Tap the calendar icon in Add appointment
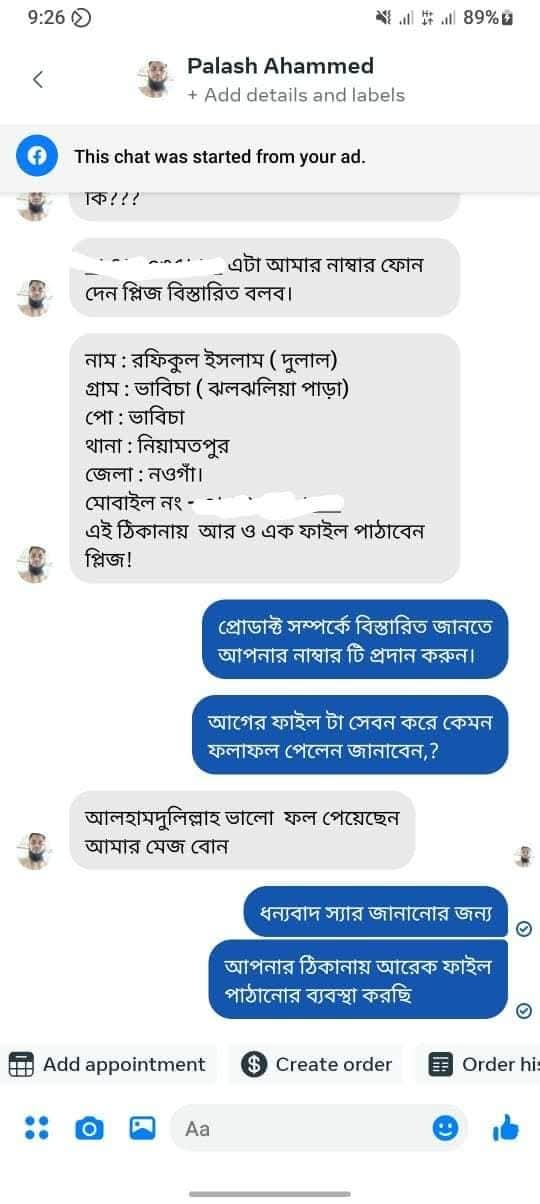 click(21, 1065)
